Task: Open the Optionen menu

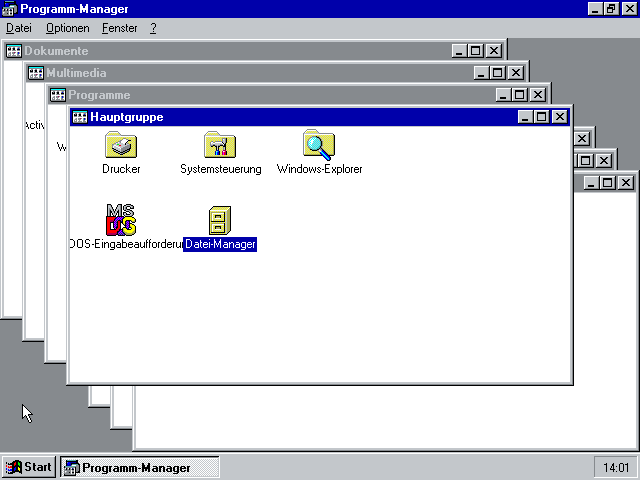Action: [67, 28]
